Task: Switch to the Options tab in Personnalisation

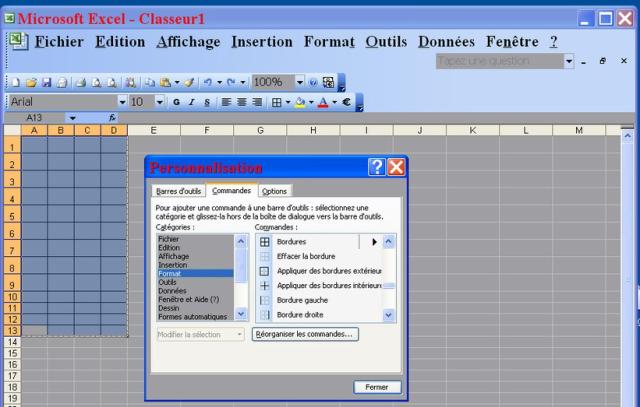Action: (x=274, y=191)
